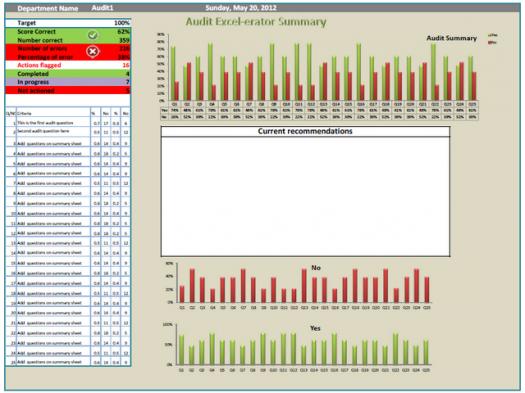This screenshot has height=393, width=525.
Task: Select the Q1 green bar in the Yes chart
Action: click(181, 349)
